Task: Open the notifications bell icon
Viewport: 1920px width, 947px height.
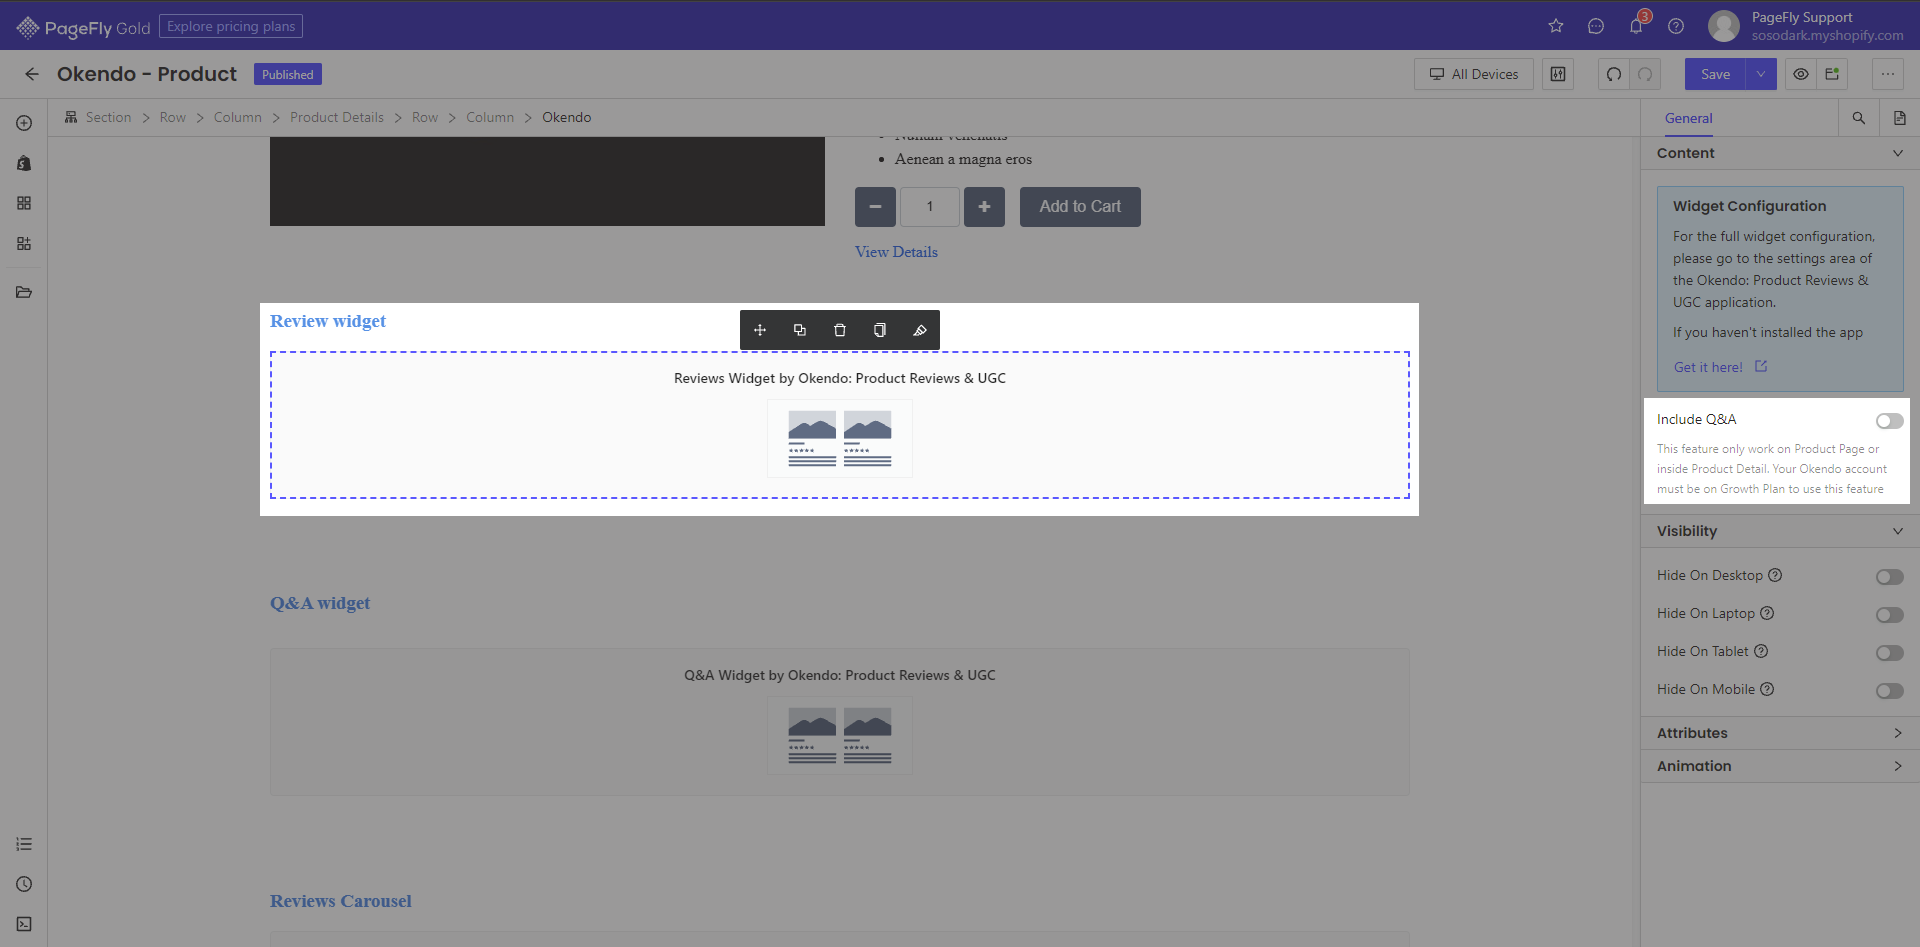Action: coord(1636,26)
